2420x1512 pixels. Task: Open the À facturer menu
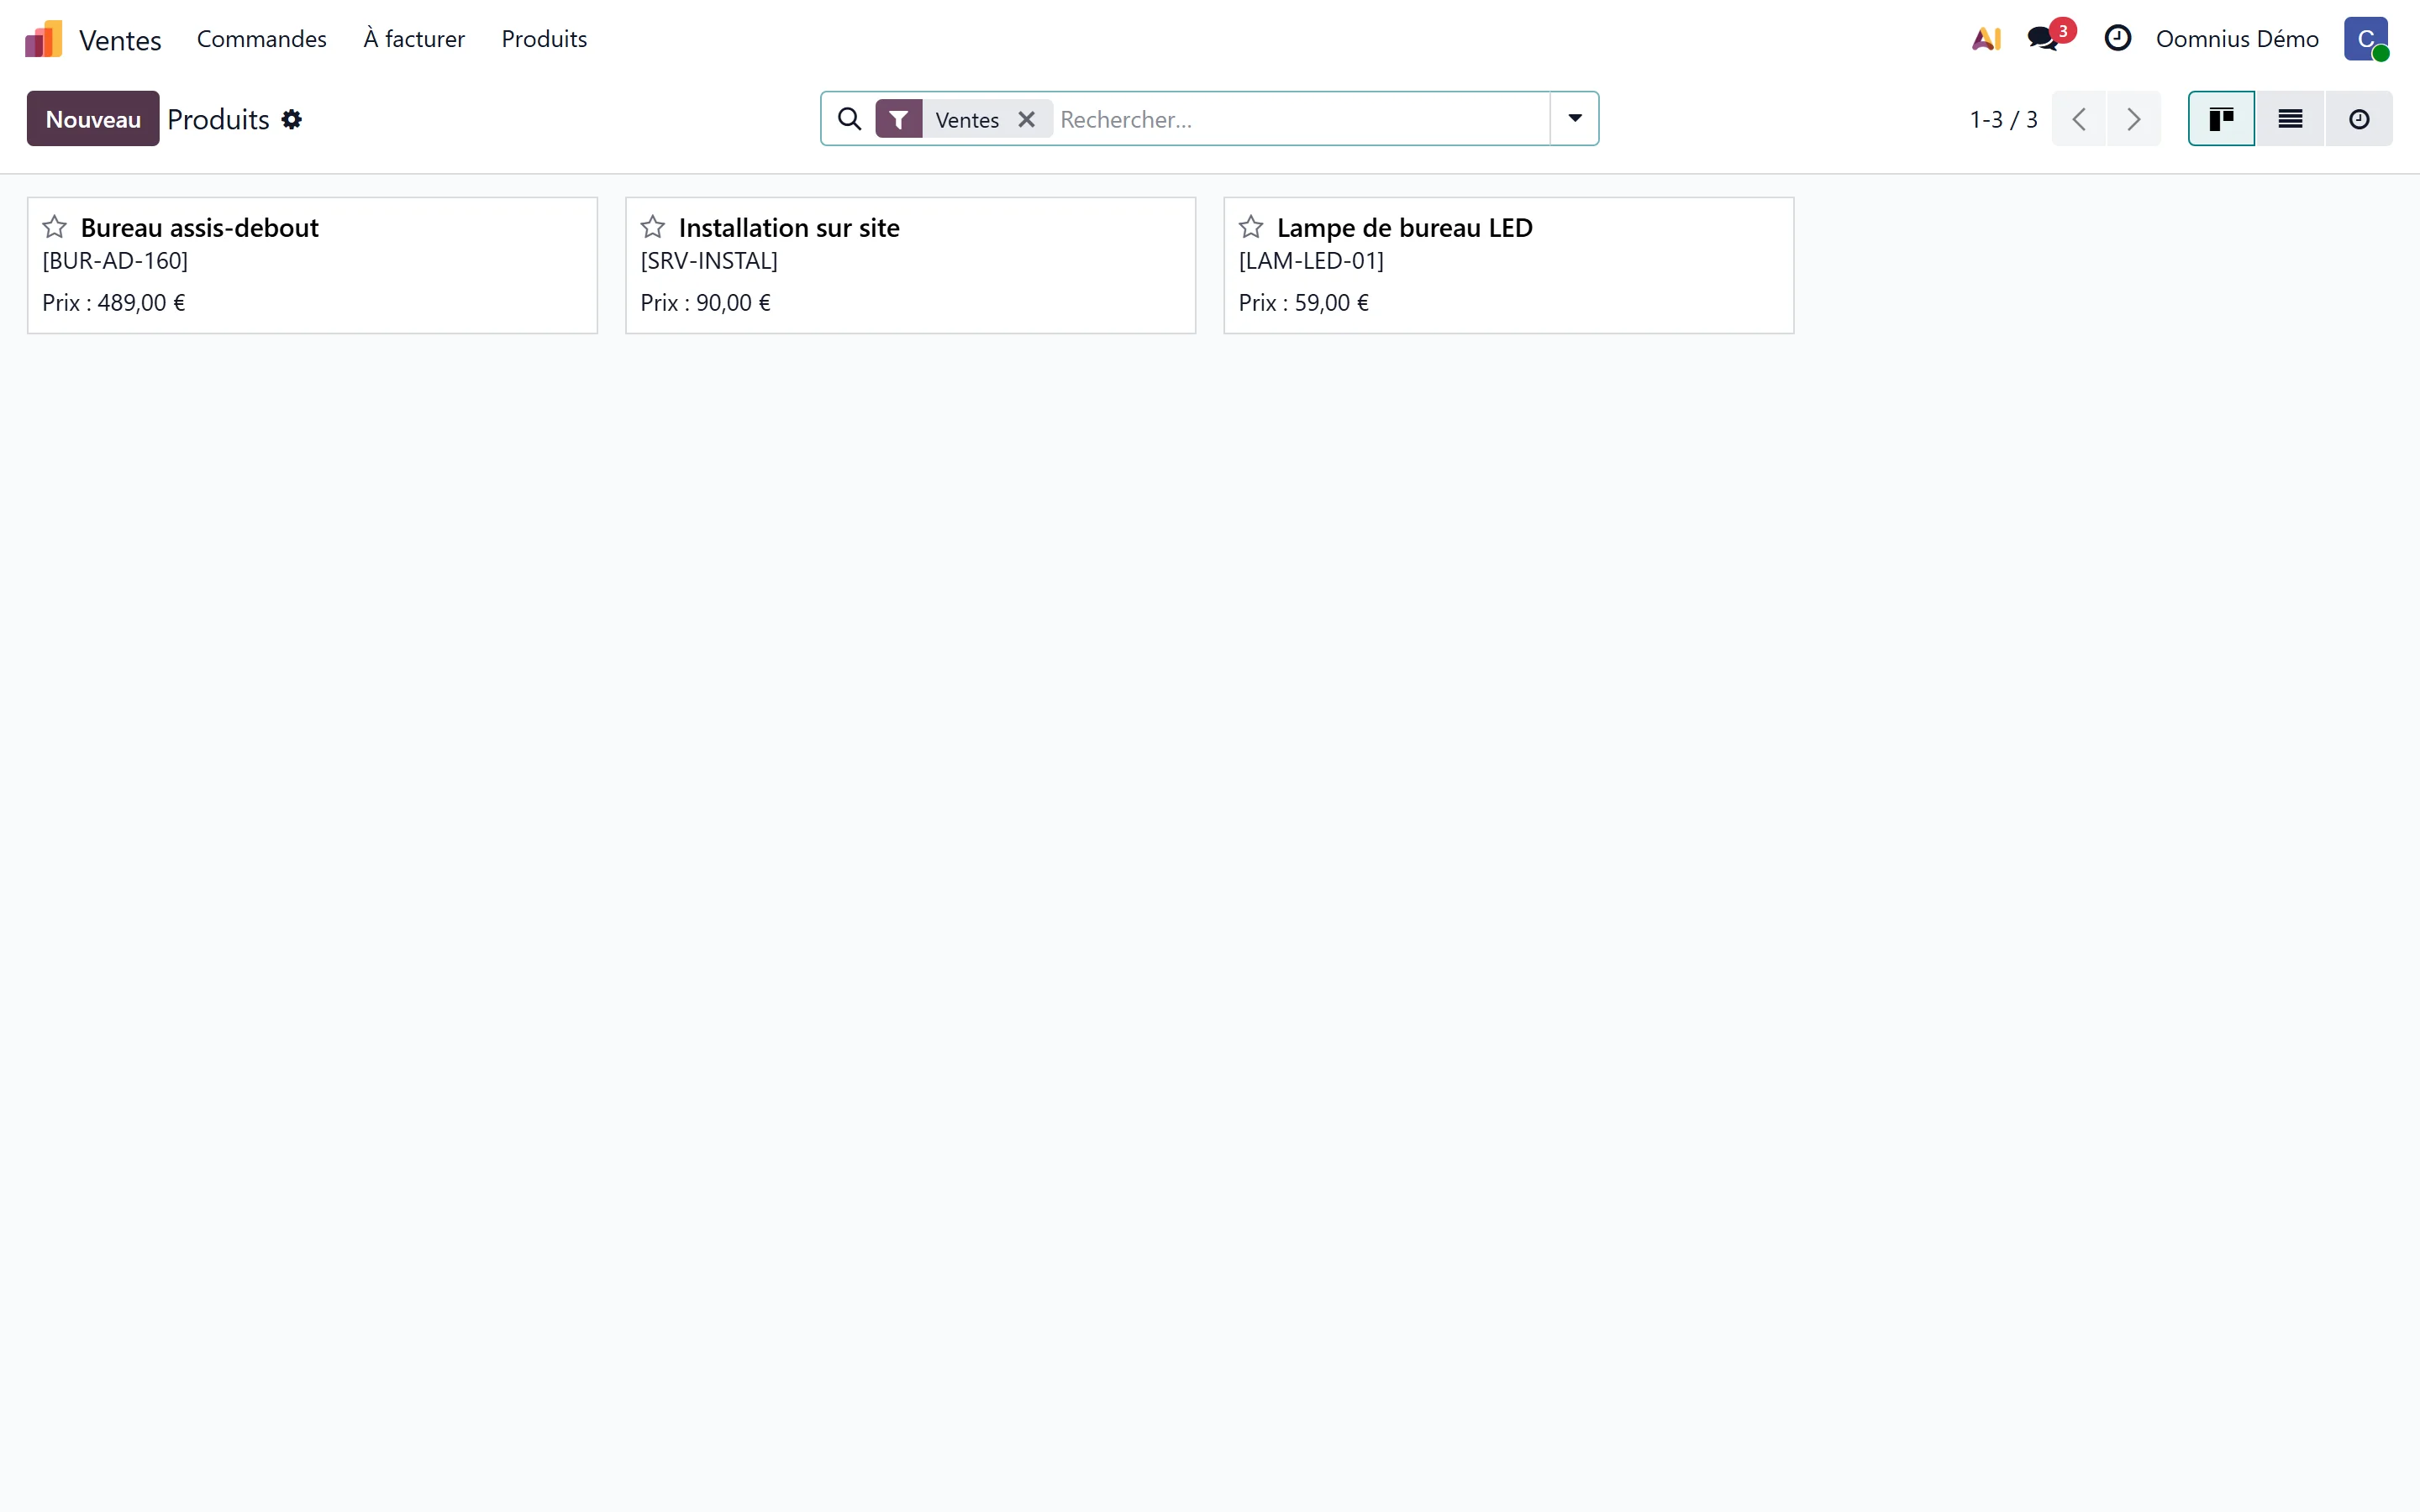414,39
